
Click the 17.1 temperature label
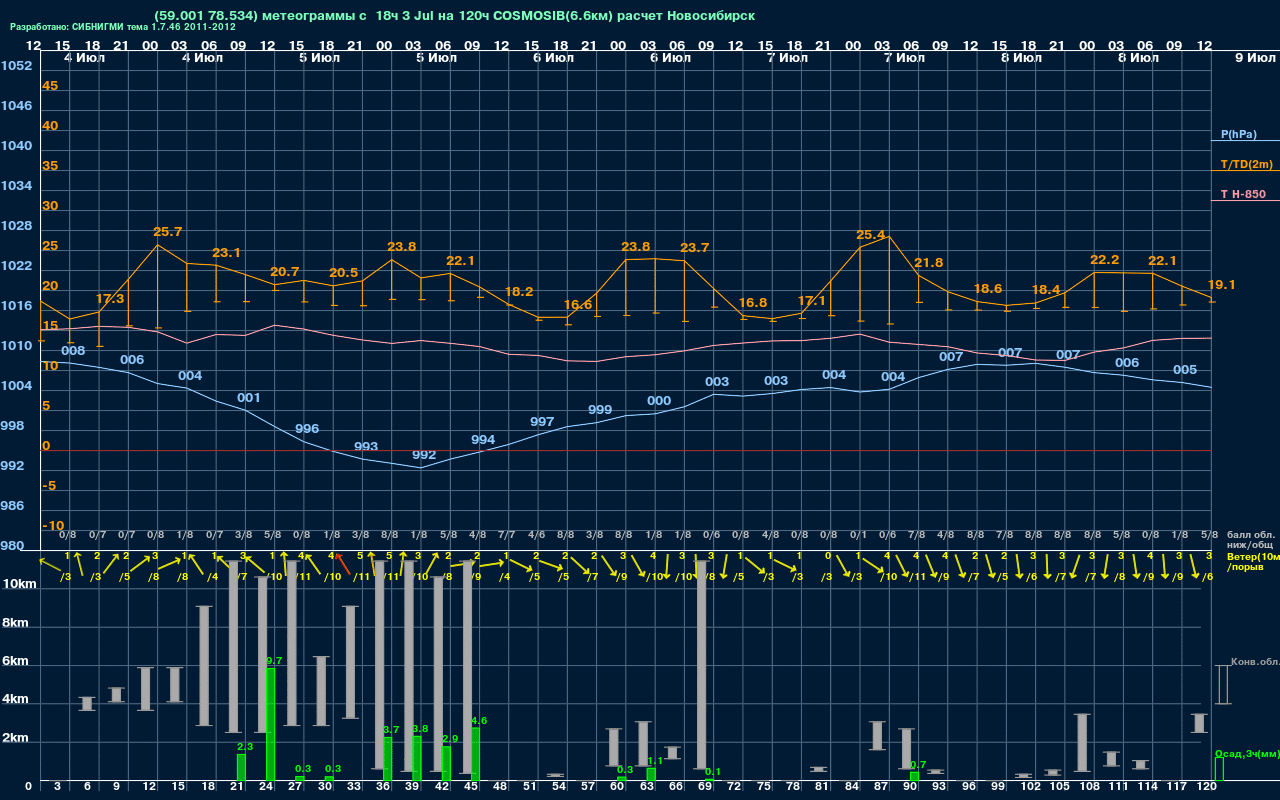(812, 301)
